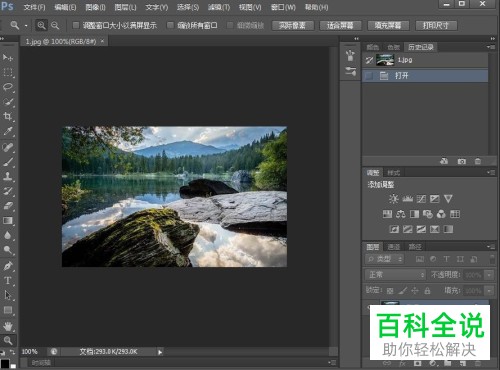Select the Brush tool
This screenshot has width=500, height=370.
point(7,162)
